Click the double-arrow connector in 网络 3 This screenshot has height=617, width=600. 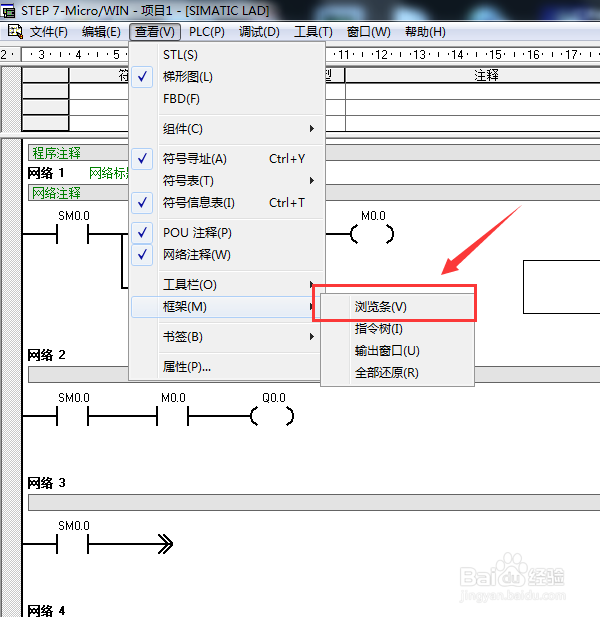165,544
